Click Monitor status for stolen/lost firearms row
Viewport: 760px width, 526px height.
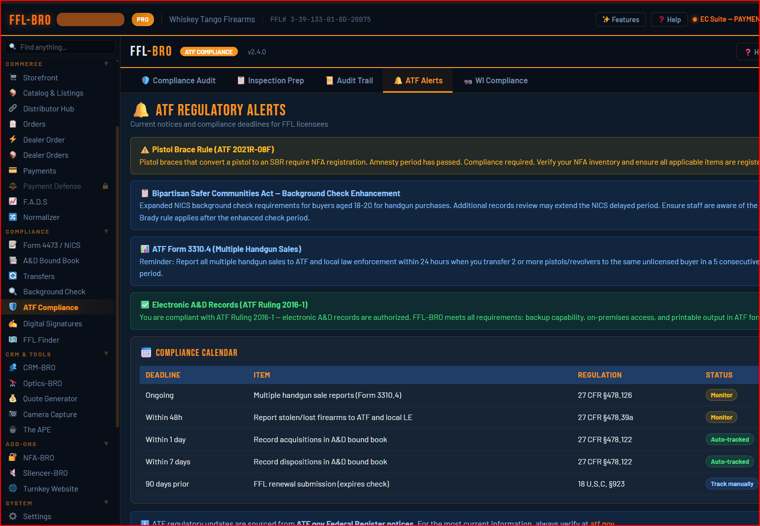click(x=721, y=417)
